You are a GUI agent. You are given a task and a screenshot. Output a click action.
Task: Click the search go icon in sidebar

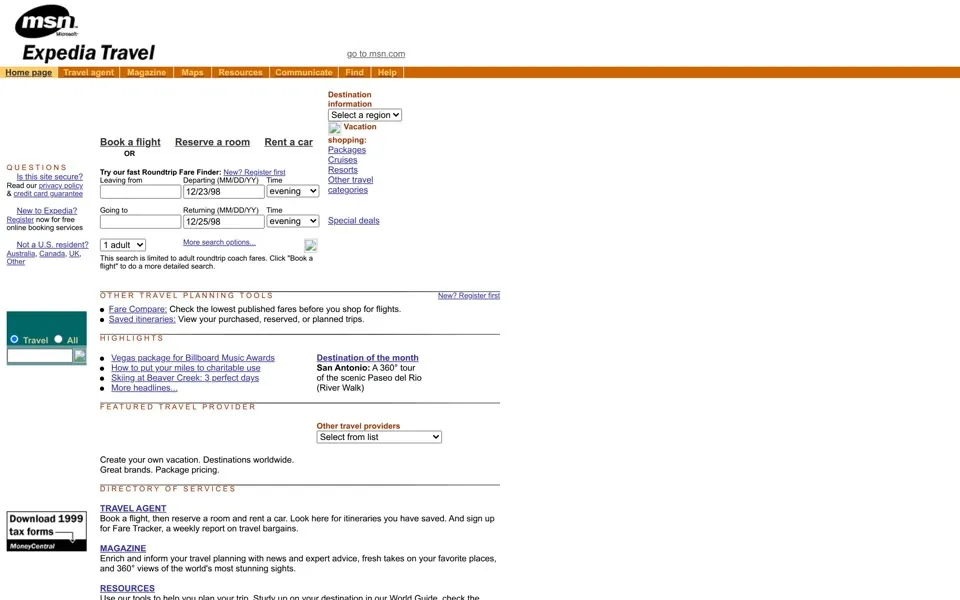[80, 356]
